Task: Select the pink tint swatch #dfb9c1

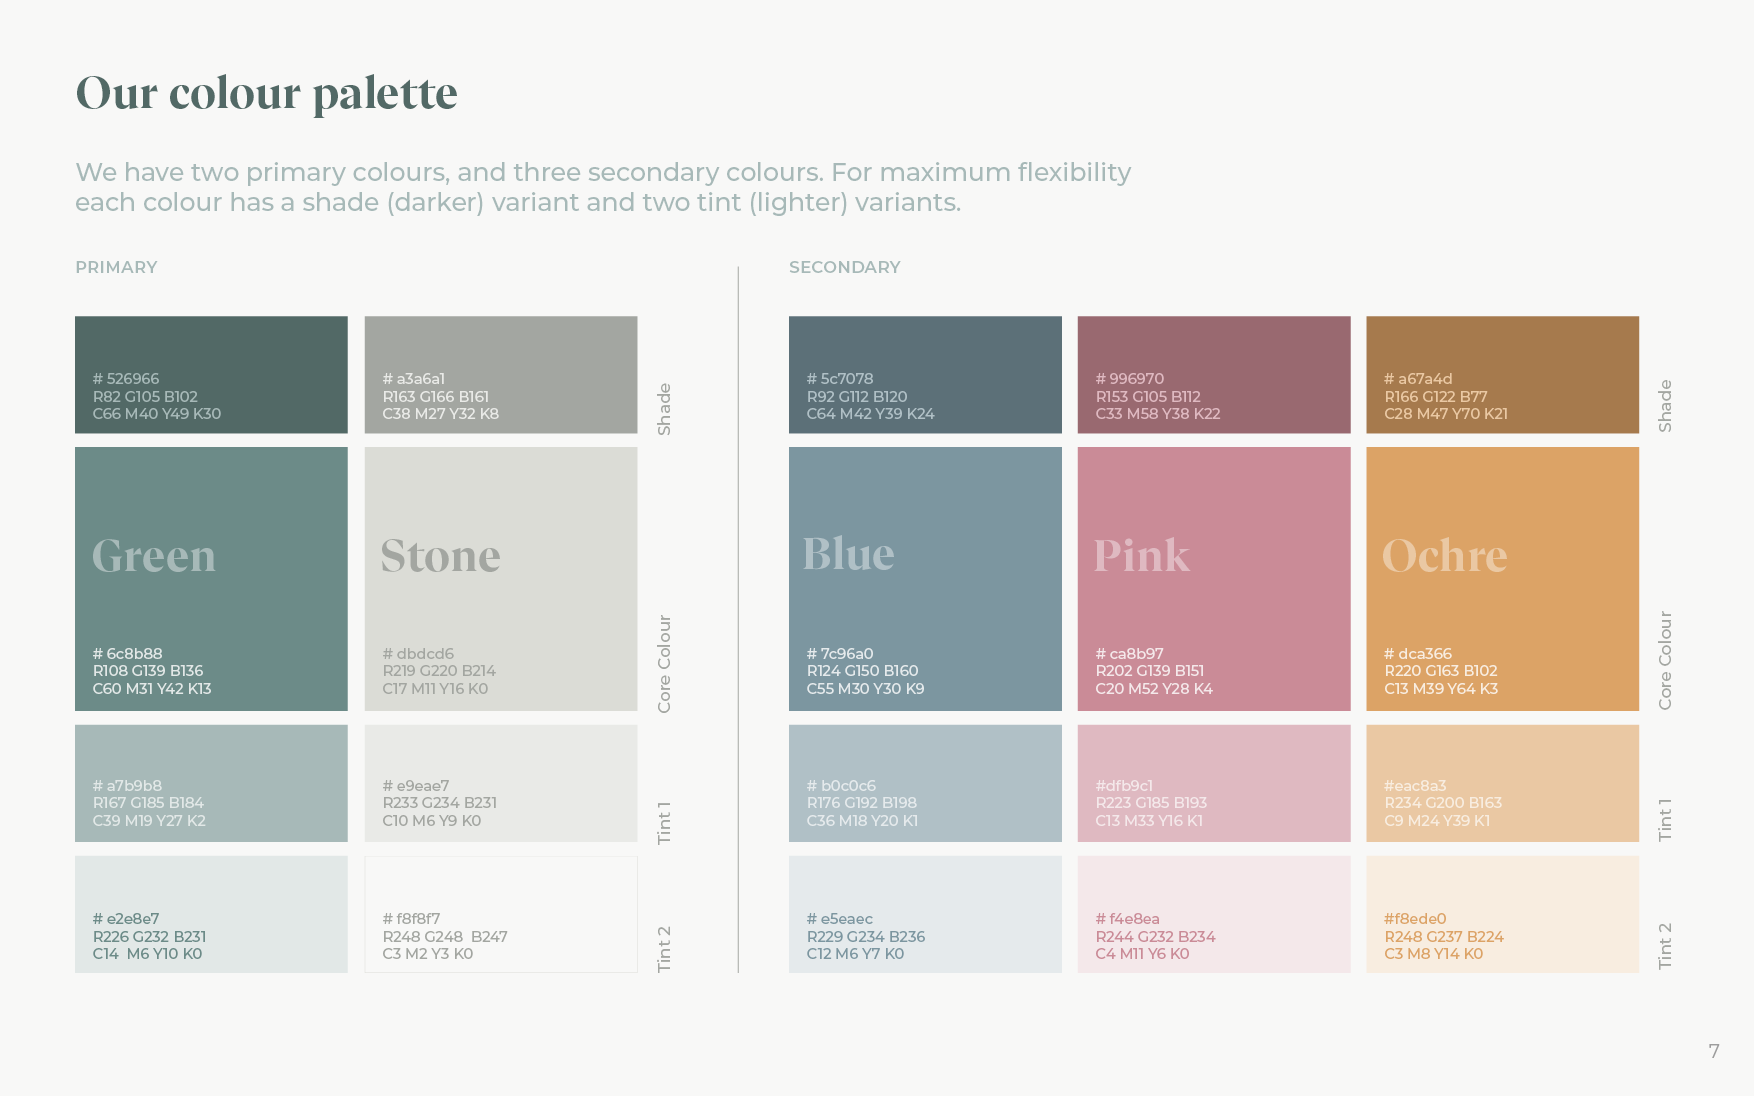Action: (x=1213, y=782)
